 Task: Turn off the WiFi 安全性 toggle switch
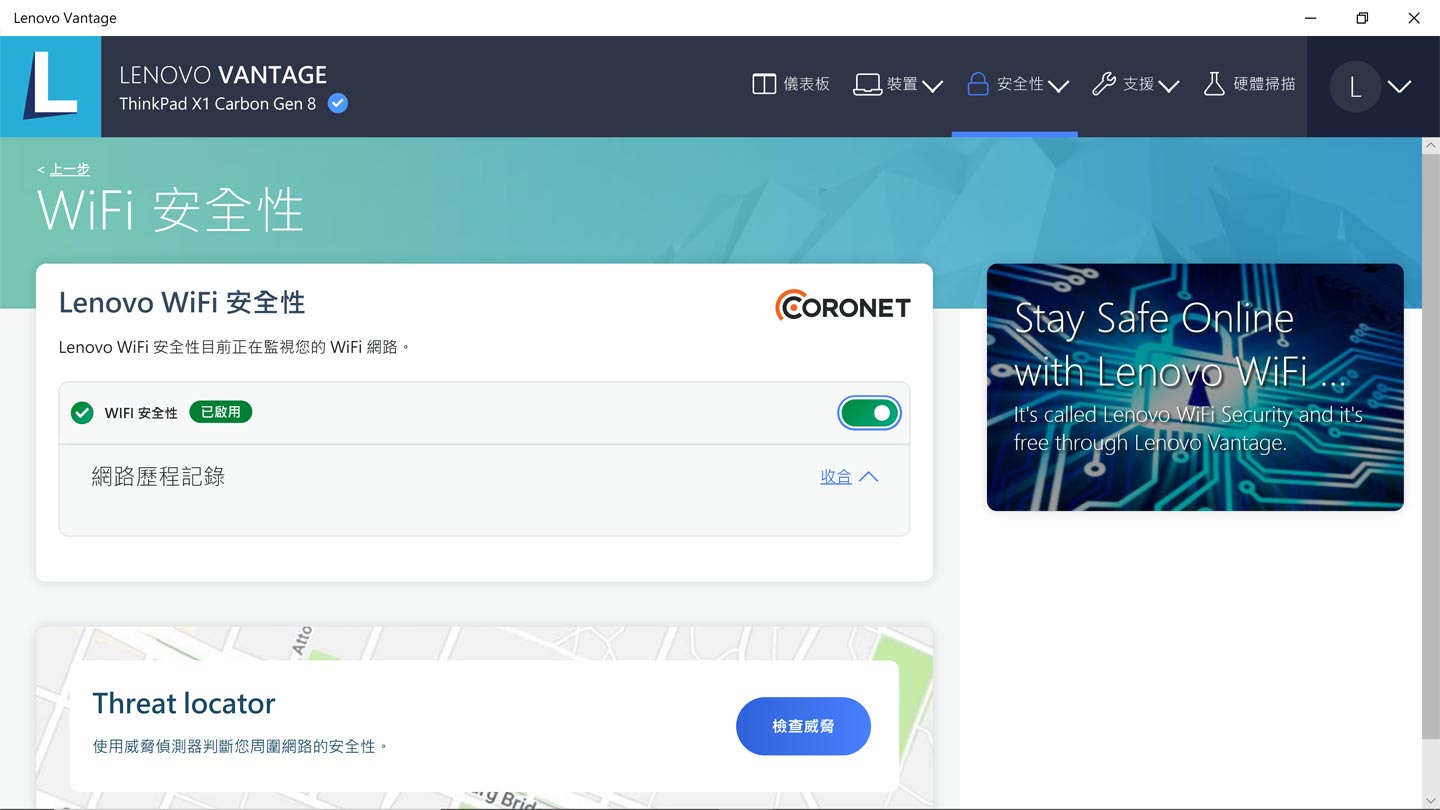[x=869, y=413]
